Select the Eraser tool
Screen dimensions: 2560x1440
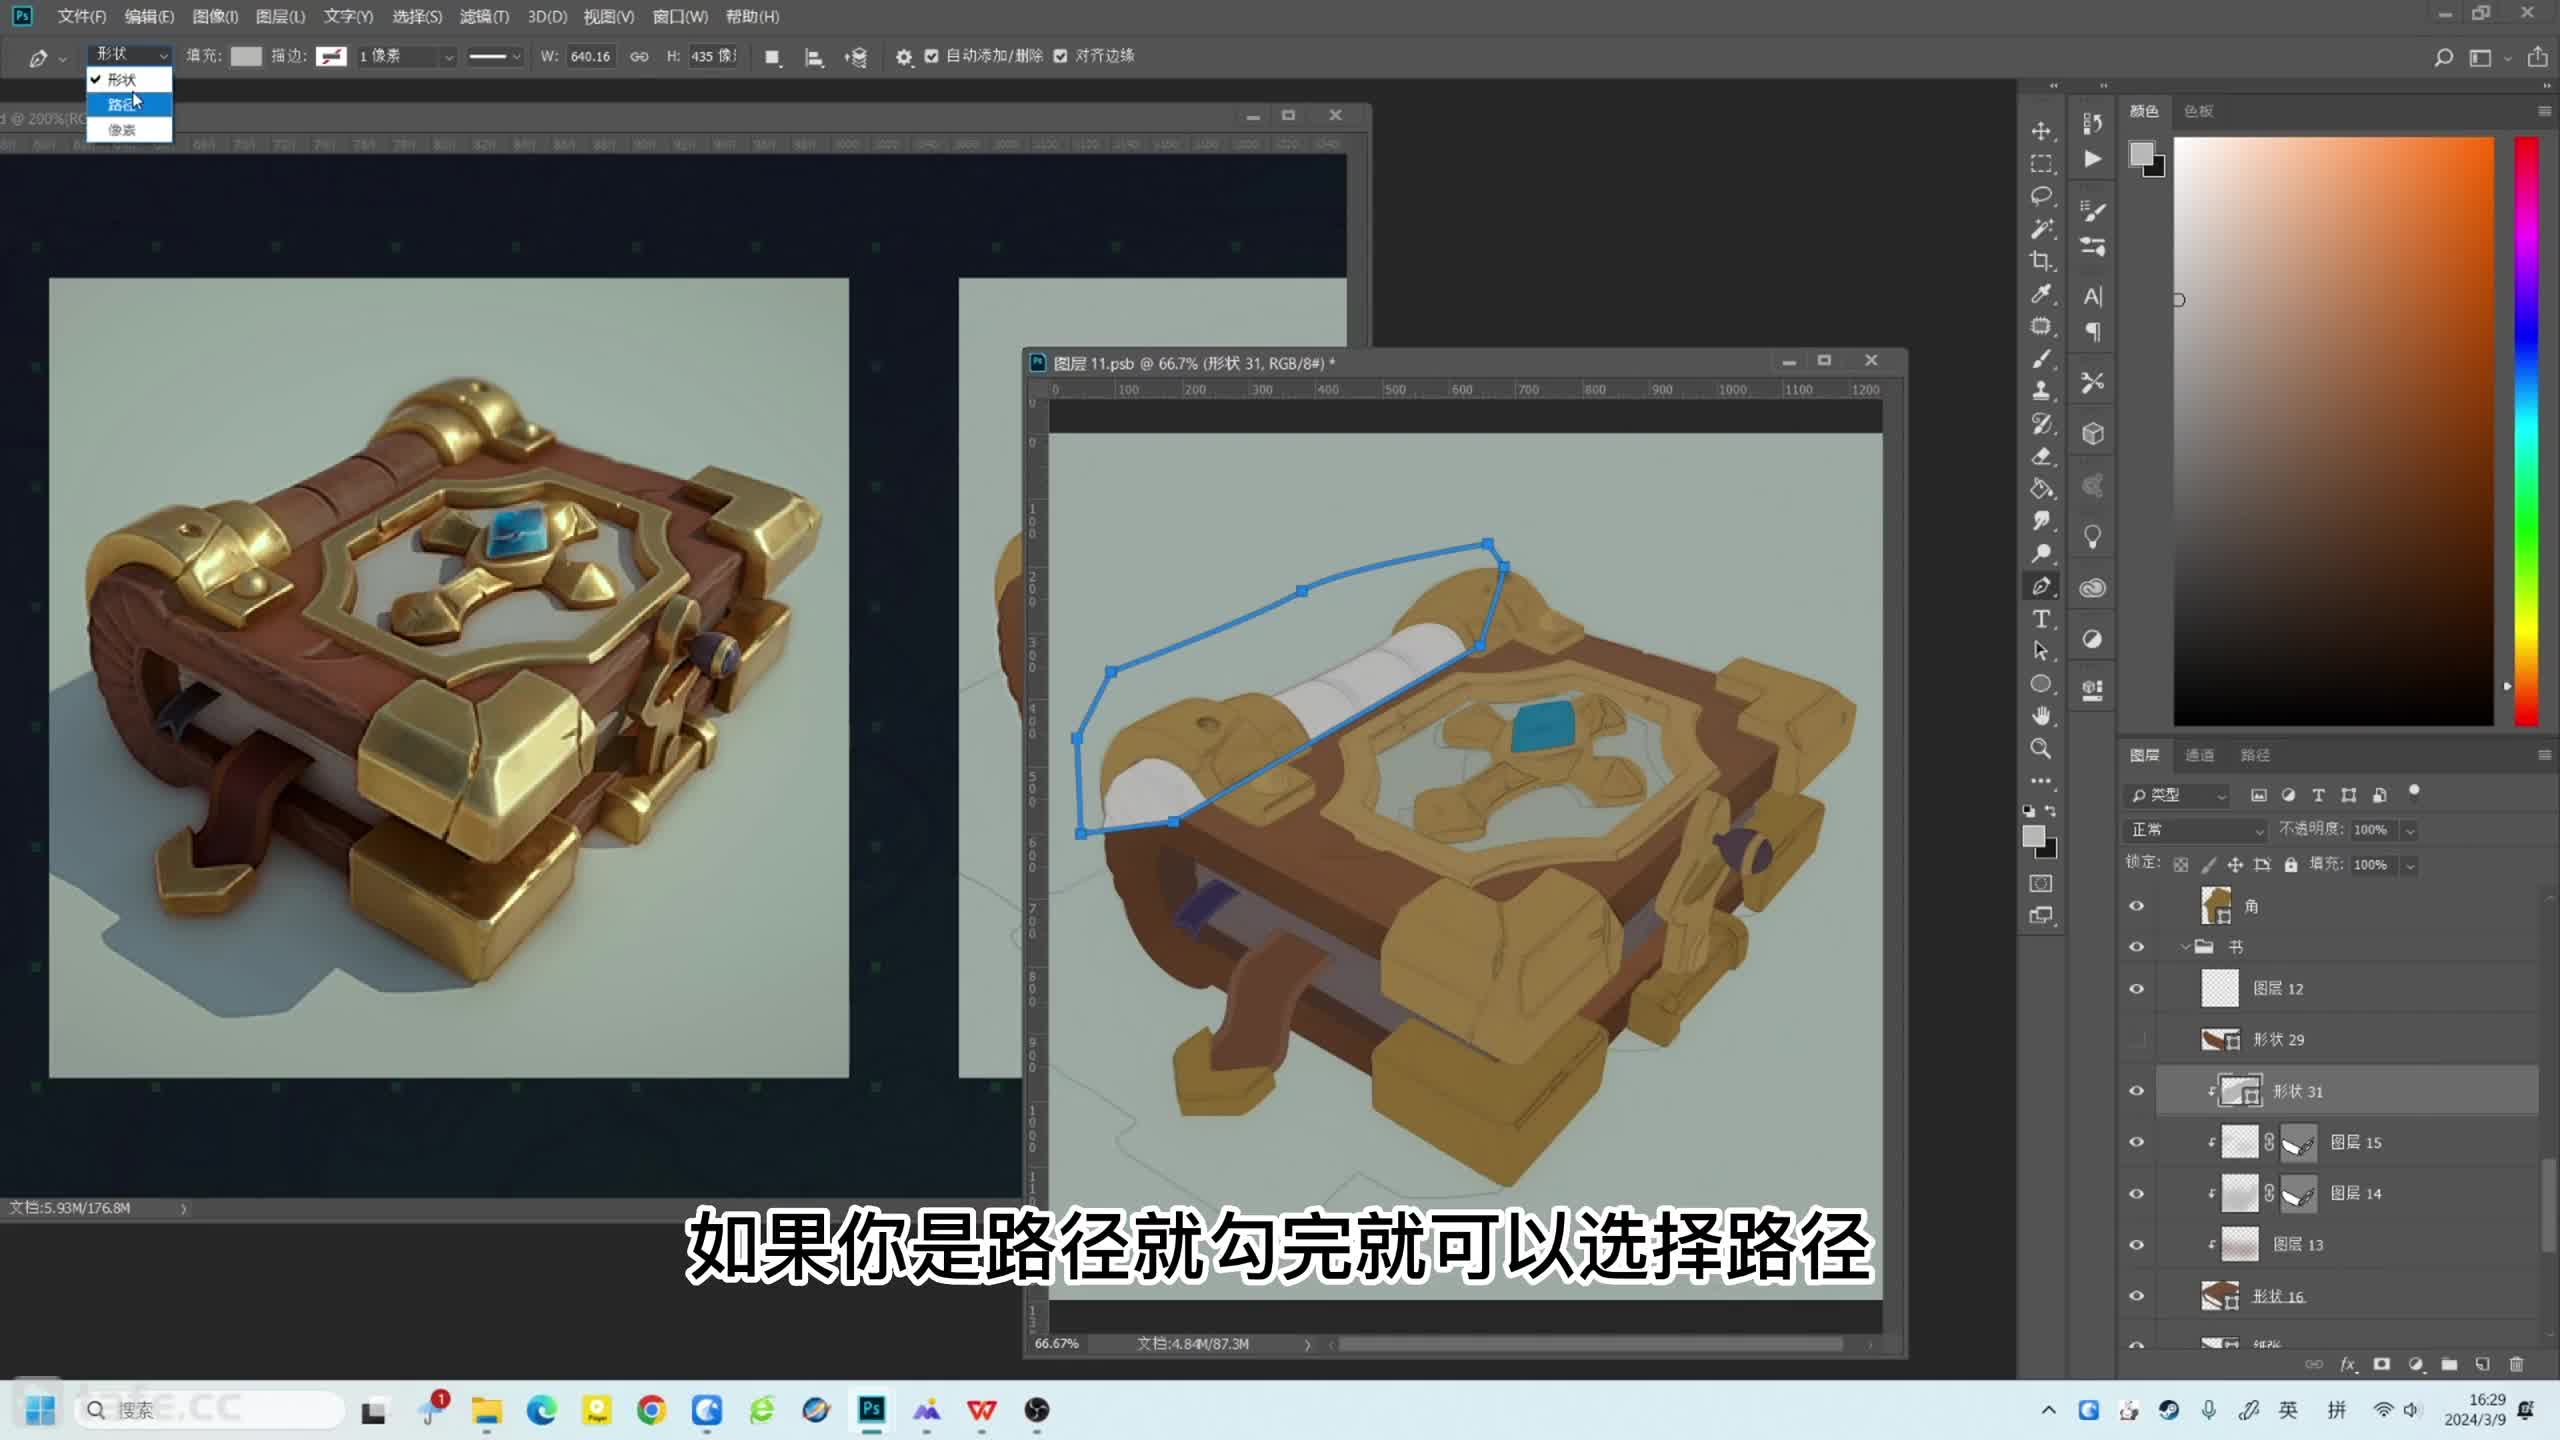click(2041, 456)
